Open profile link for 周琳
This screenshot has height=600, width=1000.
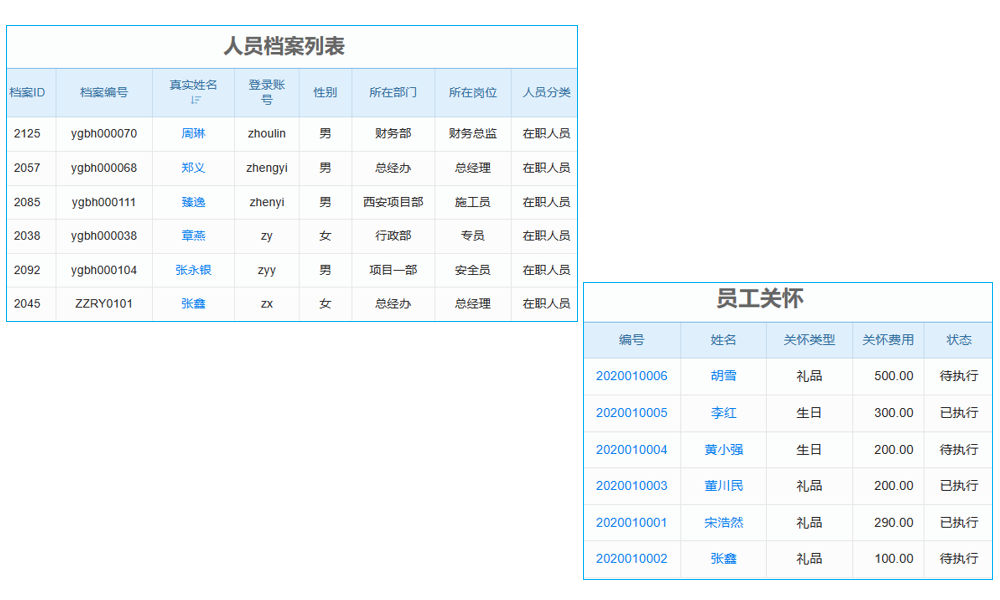click(192, 134)
